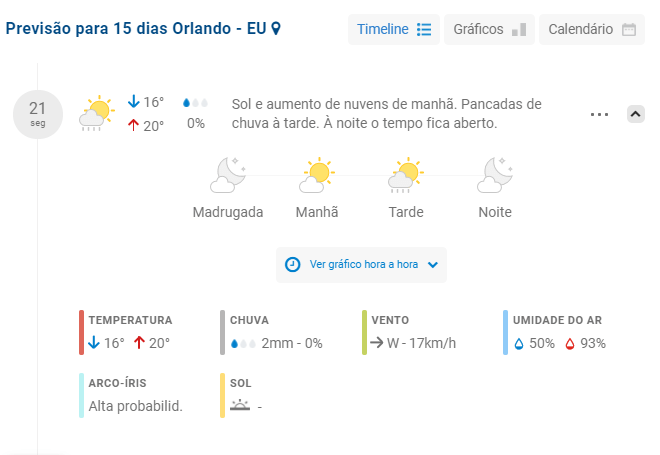660x455 pixels.
Task: Switch to the Timeline view
Action: [x=394, y=29]
